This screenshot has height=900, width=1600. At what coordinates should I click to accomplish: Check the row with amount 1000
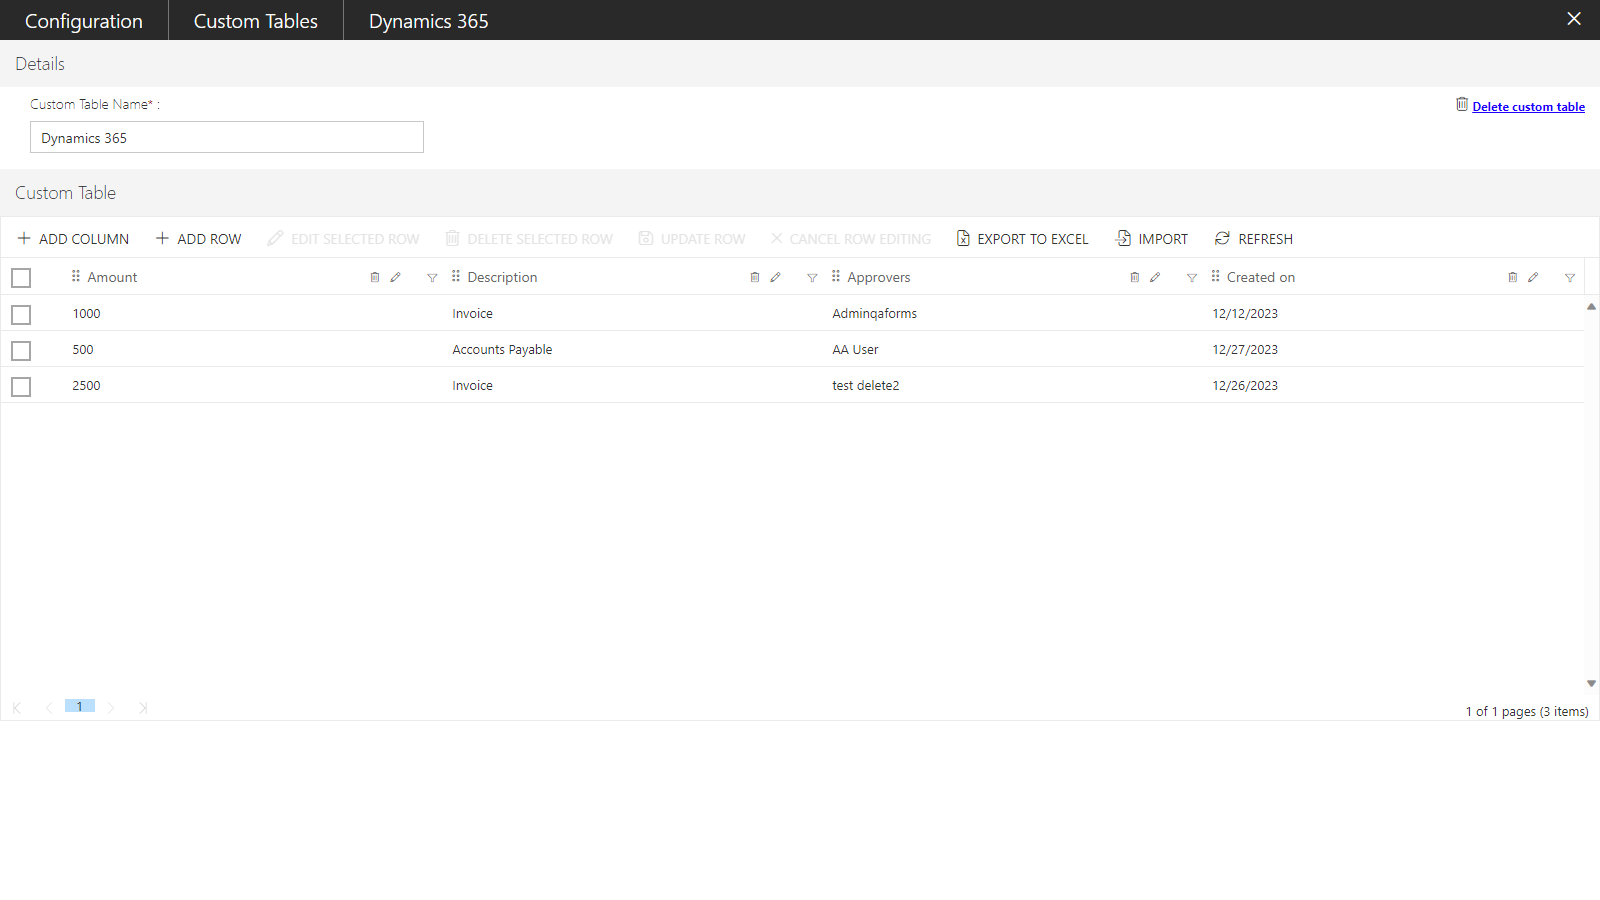pos(21,315)
